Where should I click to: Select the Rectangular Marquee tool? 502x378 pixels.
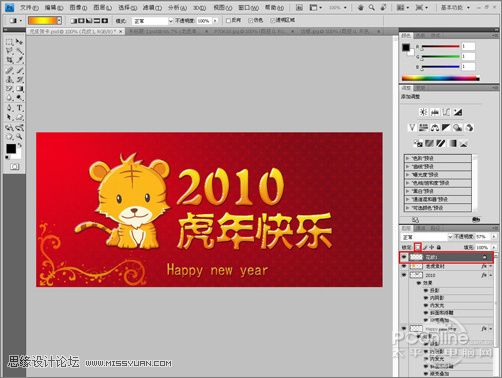pos(9,42)
